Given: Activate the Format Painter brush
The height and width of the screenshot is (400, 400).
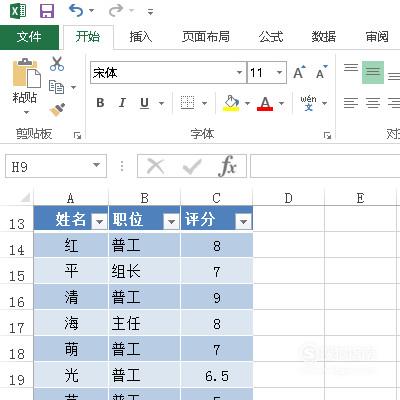Looking at the screenshot, I should click(57, 110).
